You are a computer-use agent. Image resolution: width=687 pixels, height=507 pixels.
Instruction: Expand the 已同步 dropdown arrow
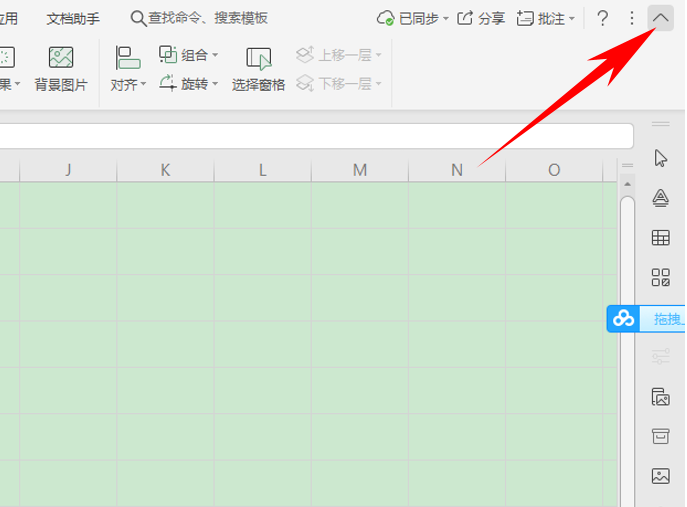[x=446, y=19]
